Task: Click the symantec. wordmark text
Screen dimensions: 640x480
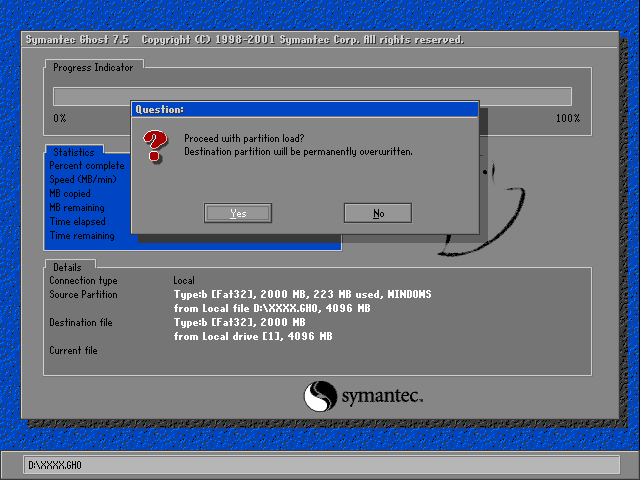Action: pyautogui.click(x=382, y=396)
